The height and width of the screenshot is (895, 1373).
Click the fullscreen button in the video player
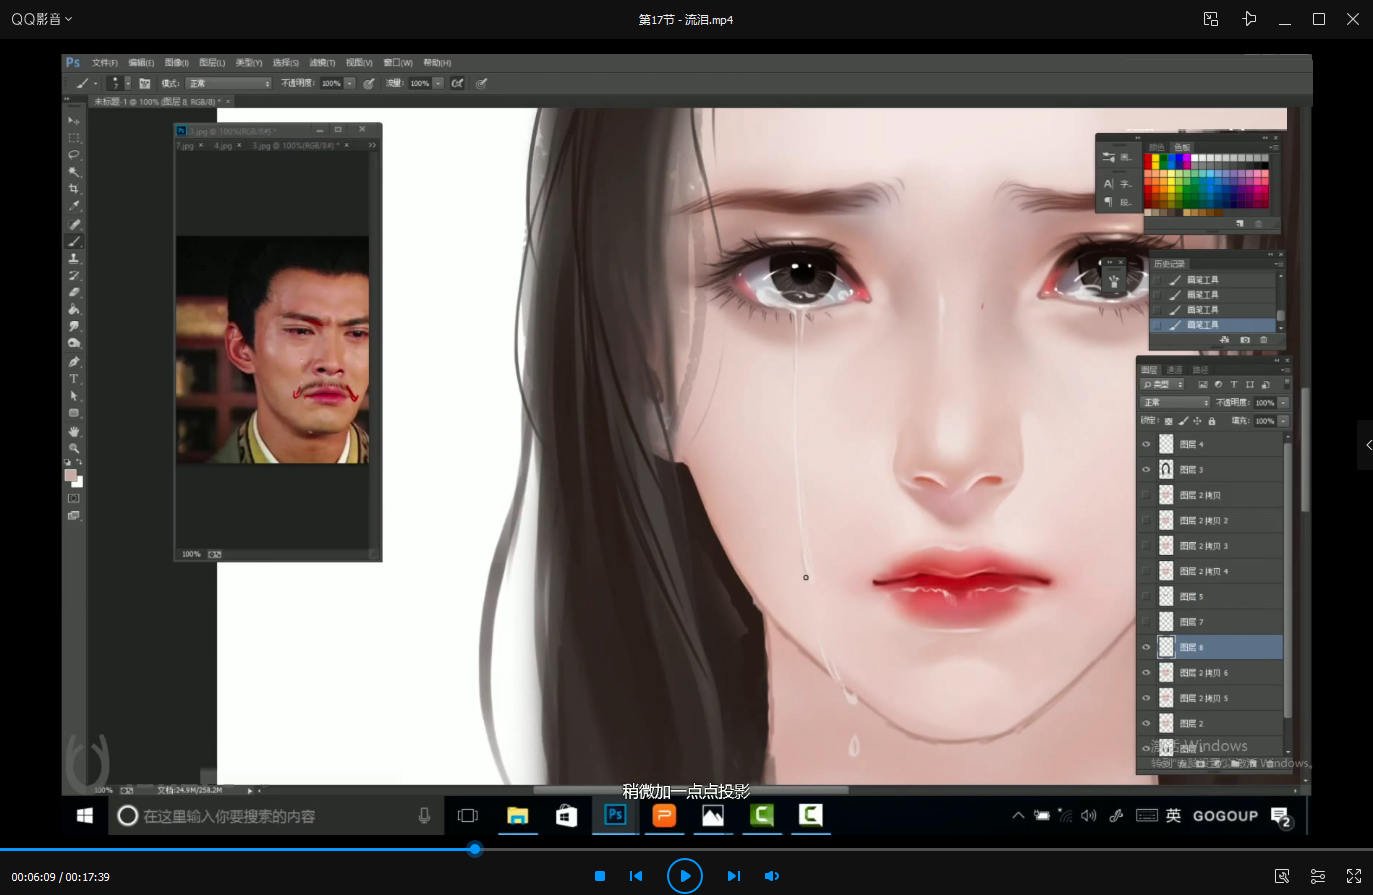point(1353,876)
